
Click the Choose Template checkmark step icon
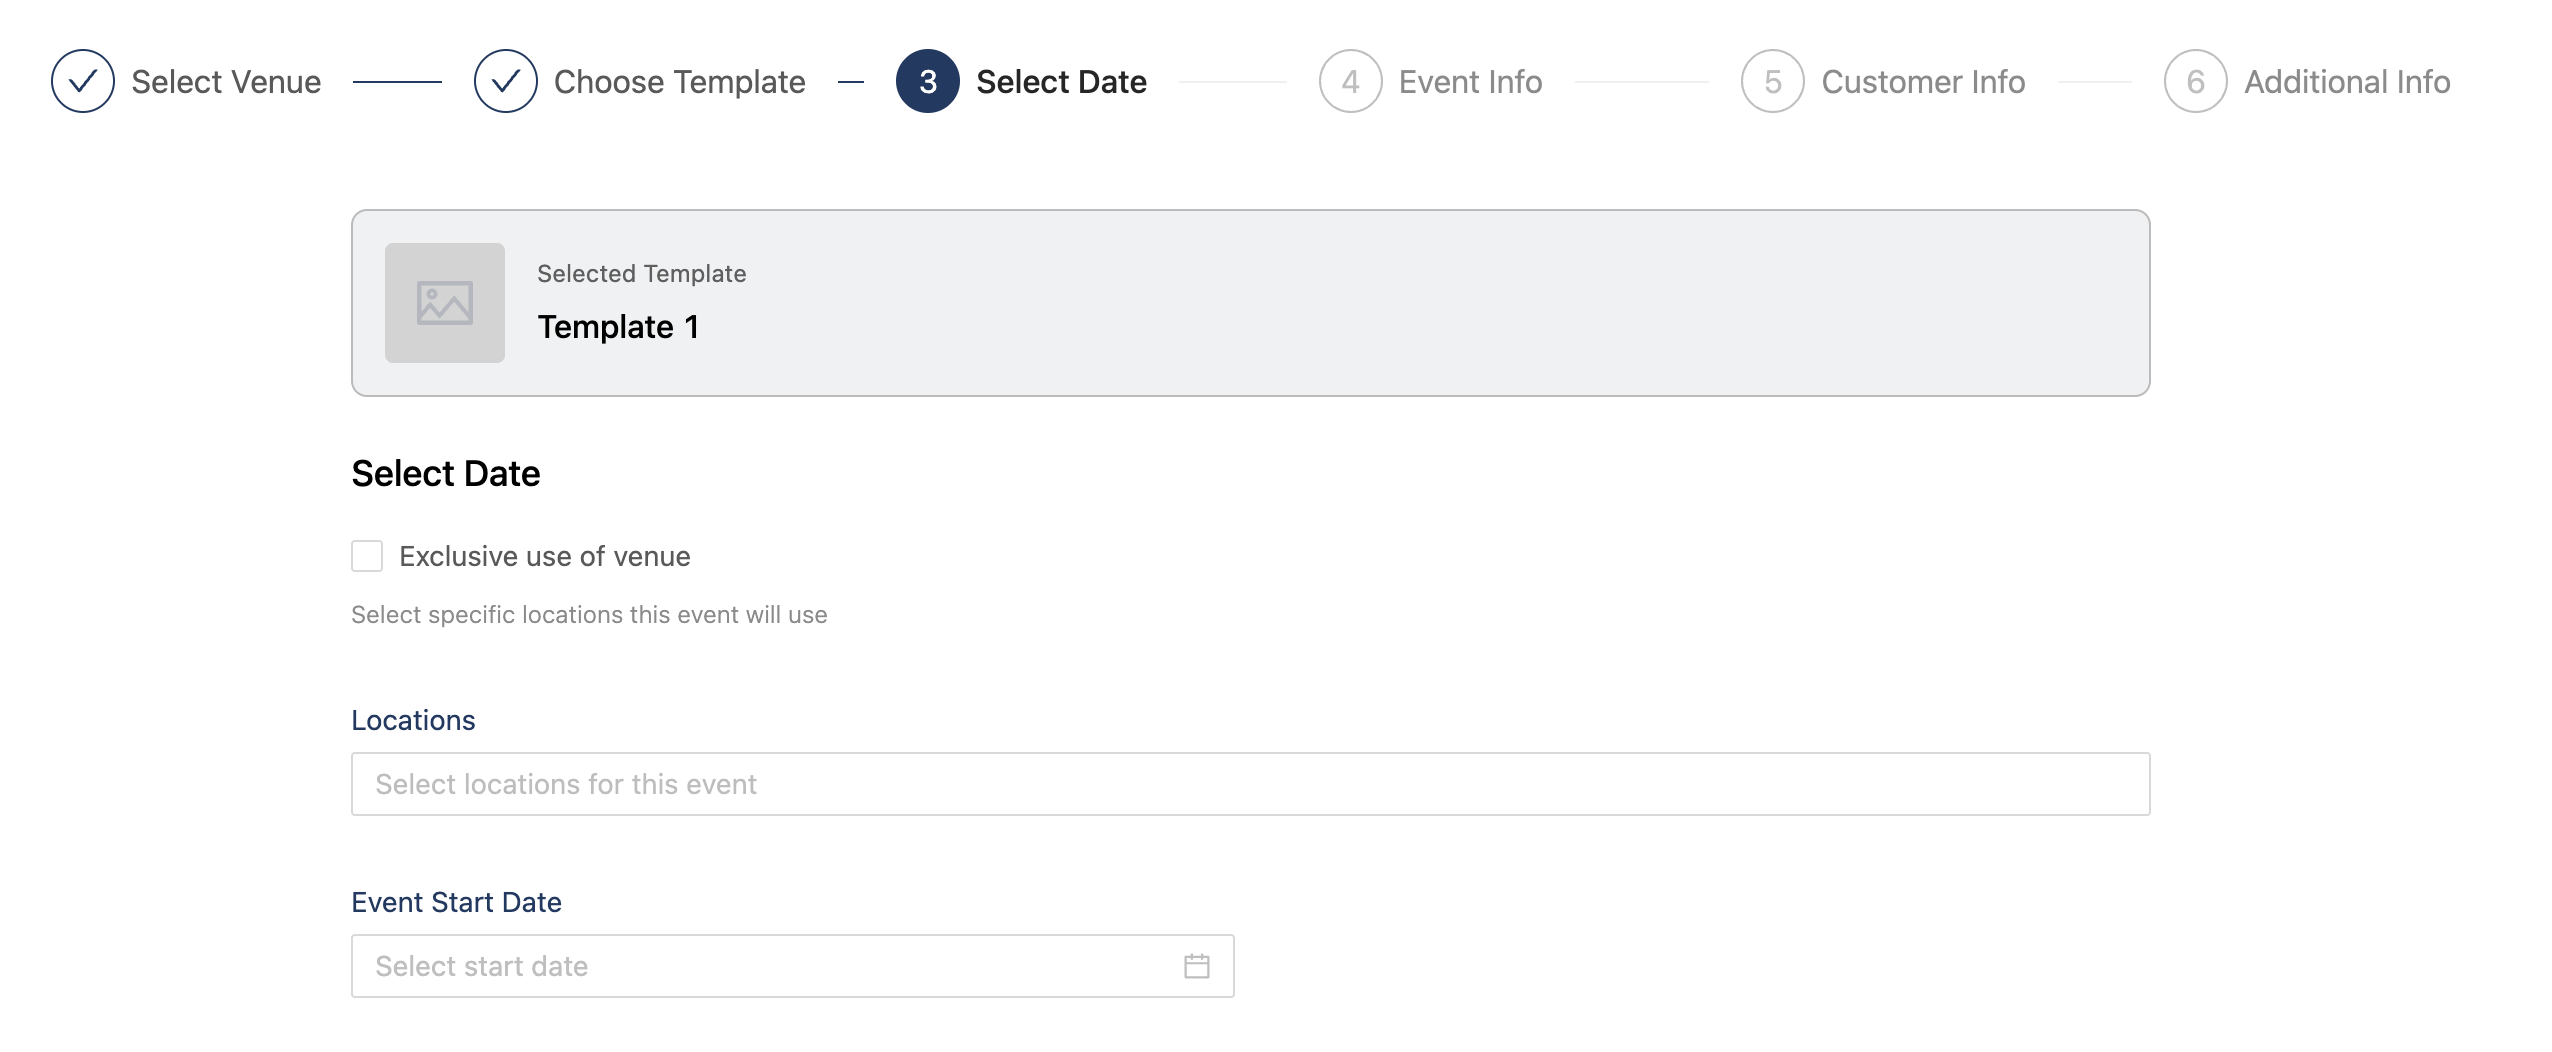click(506, 81)
